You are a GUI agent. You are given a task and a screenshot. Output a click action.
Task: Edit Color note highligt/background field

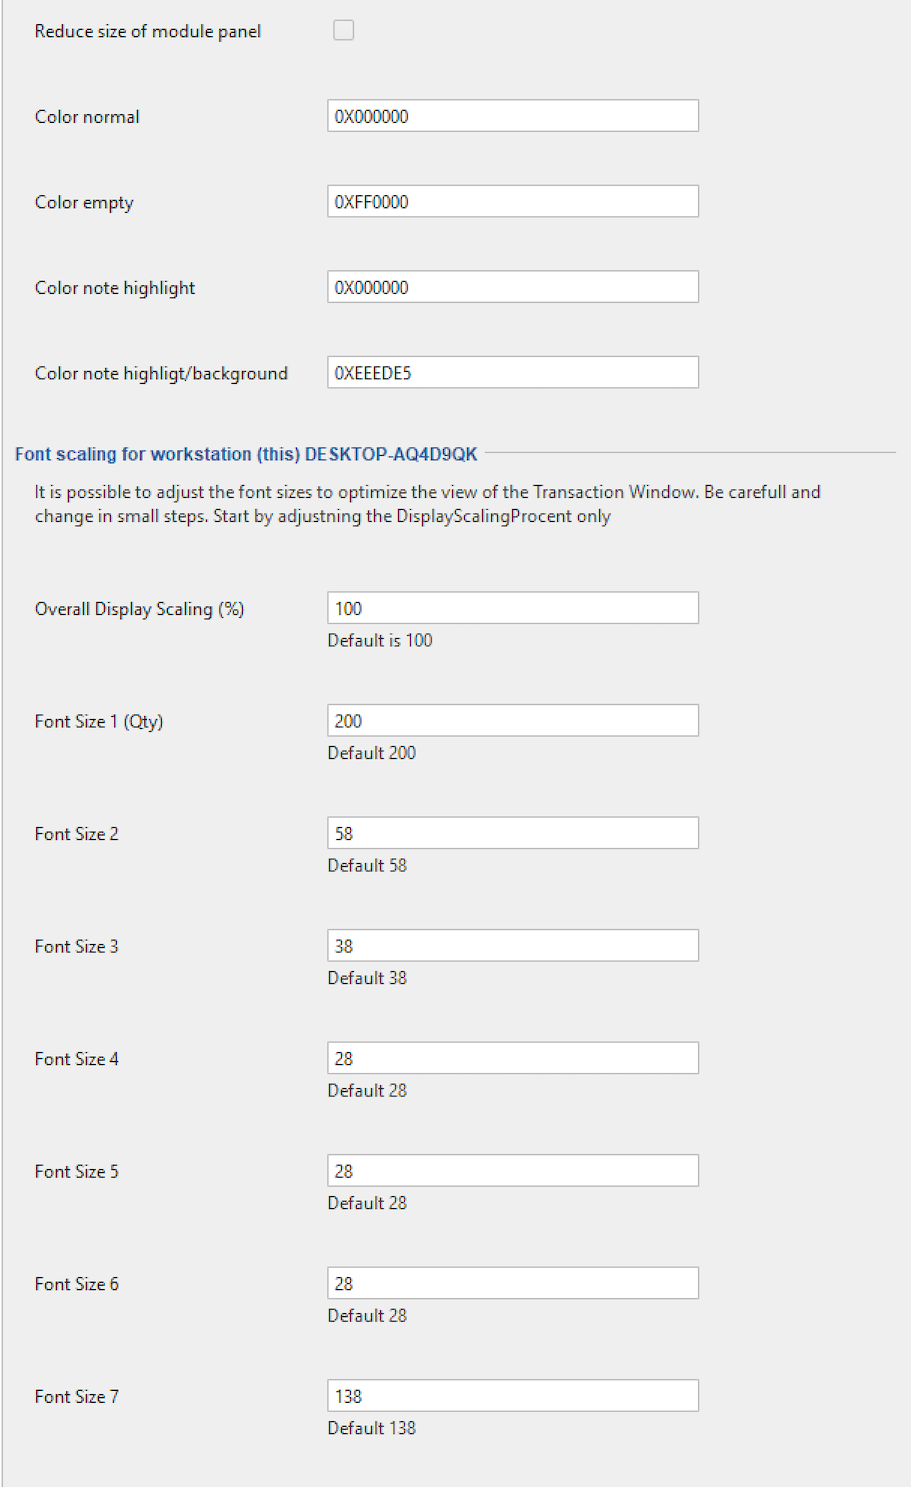513,373
